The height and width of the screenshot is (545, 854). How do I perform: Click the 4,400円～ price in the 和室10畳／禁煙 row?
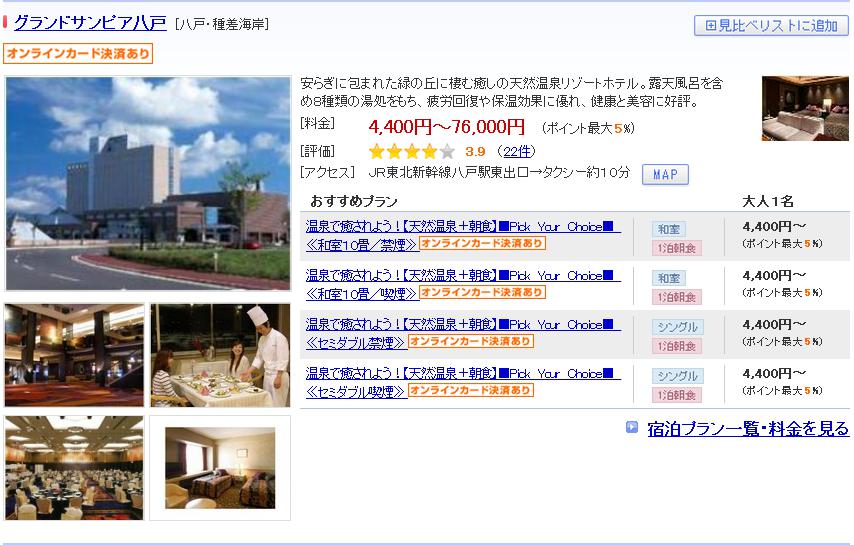[774, 227]
